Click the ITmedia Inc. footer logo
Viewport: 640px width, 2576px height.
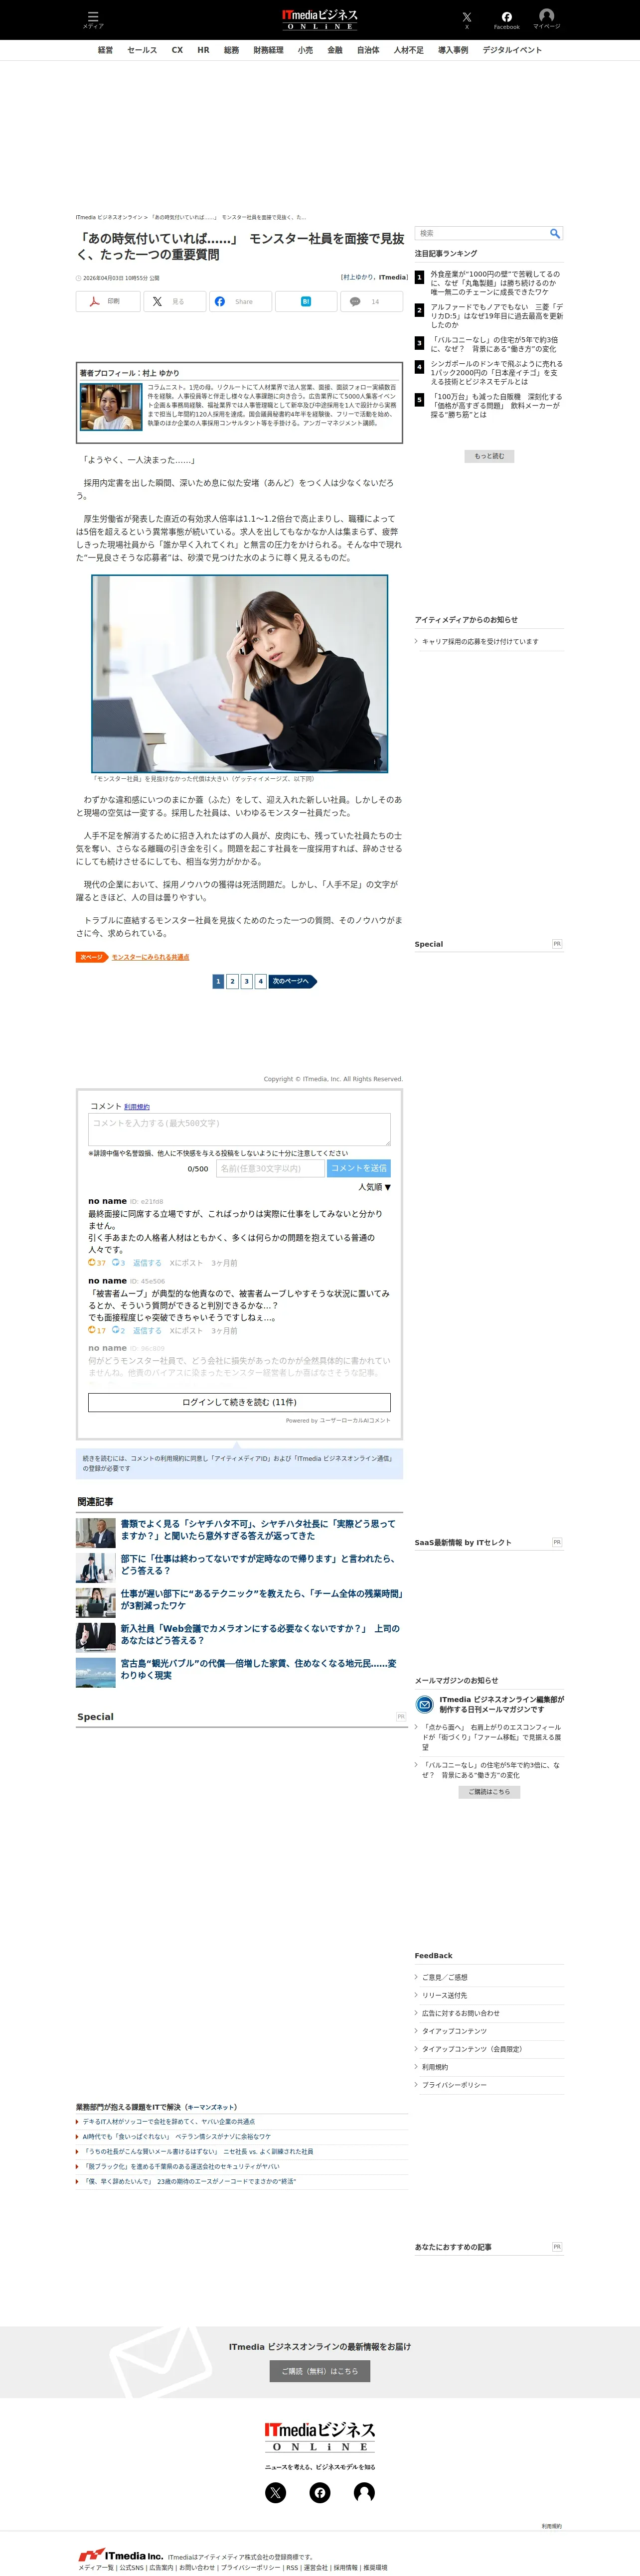(121, 2555)
